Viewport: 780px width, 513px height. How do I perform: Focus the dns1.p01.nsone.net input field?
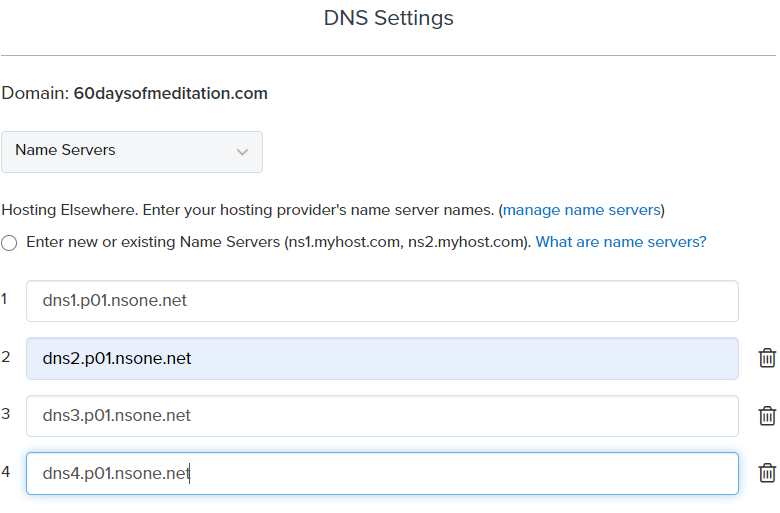point(382,301)
